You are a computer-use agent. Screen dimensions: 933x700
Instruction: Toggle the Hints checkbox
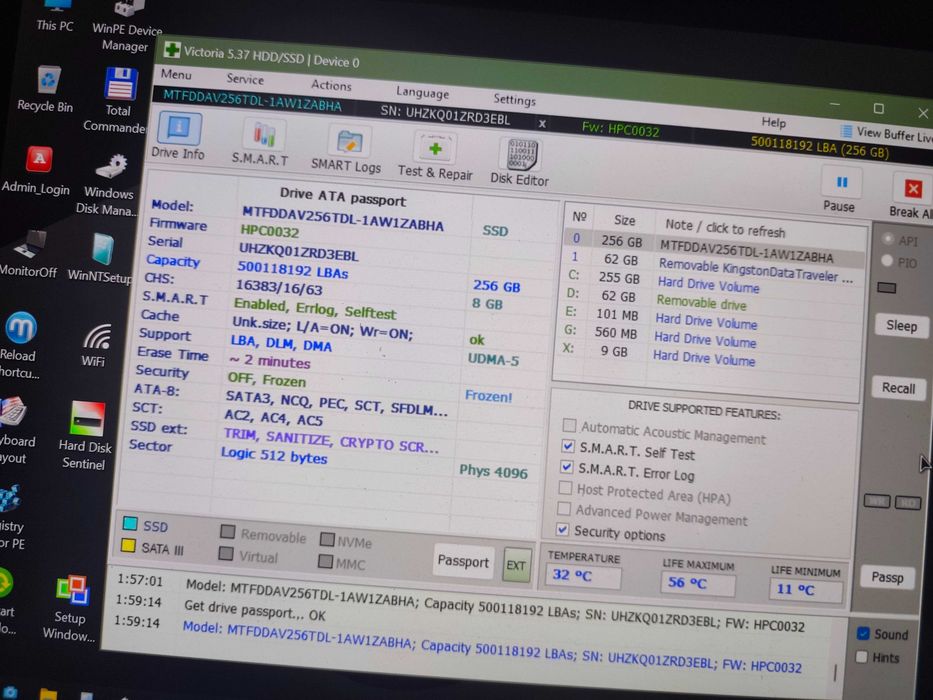(x=861, y=656)
